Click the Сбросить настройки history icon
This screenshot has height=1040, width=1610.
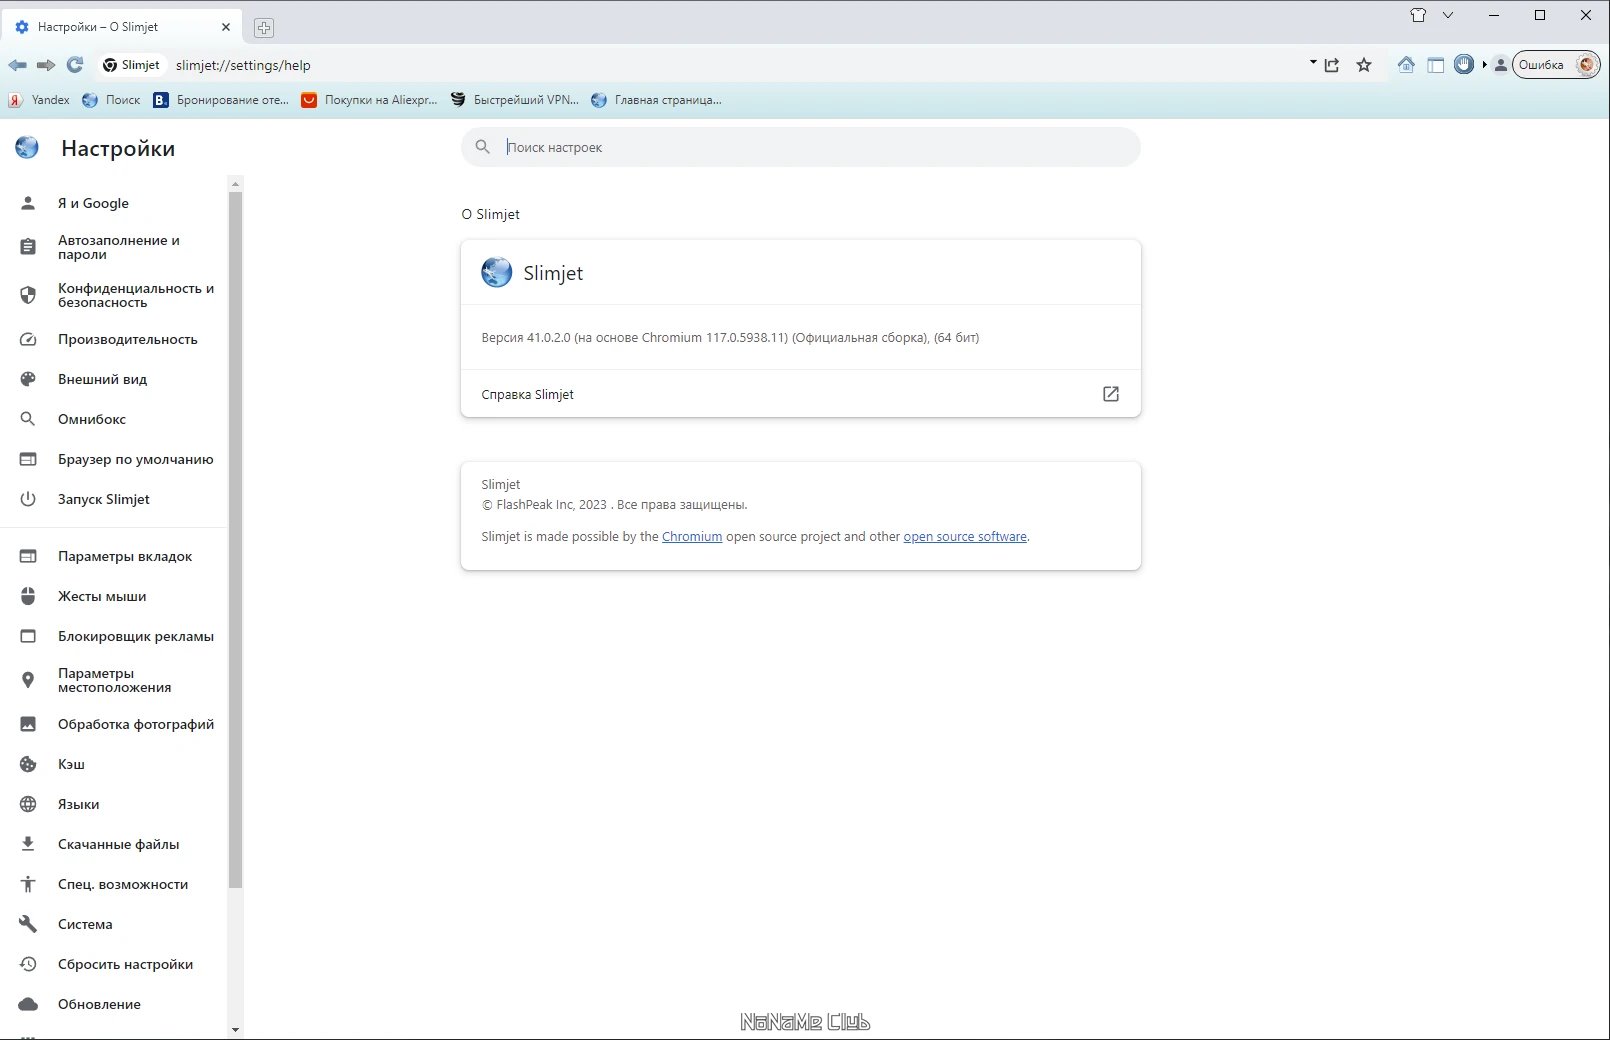click(x=28, y=964)
